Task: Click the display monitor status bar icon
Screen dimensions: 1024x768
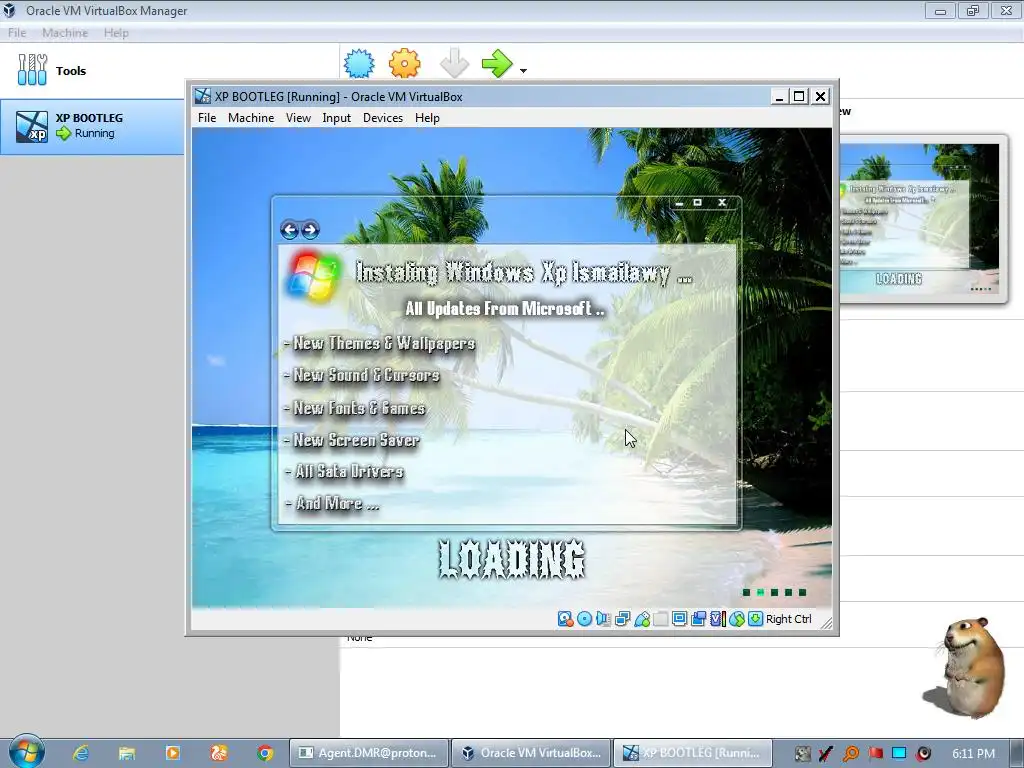Action: (x=679, y=618)
